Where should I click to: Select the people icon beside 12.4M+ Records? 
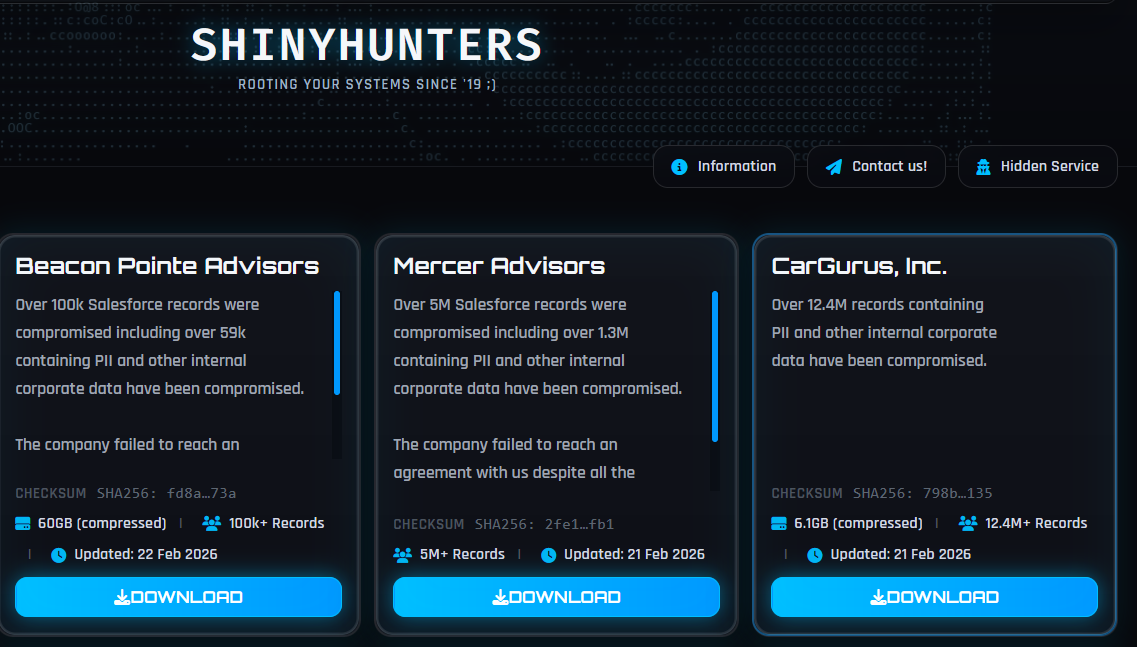point(967,523)
